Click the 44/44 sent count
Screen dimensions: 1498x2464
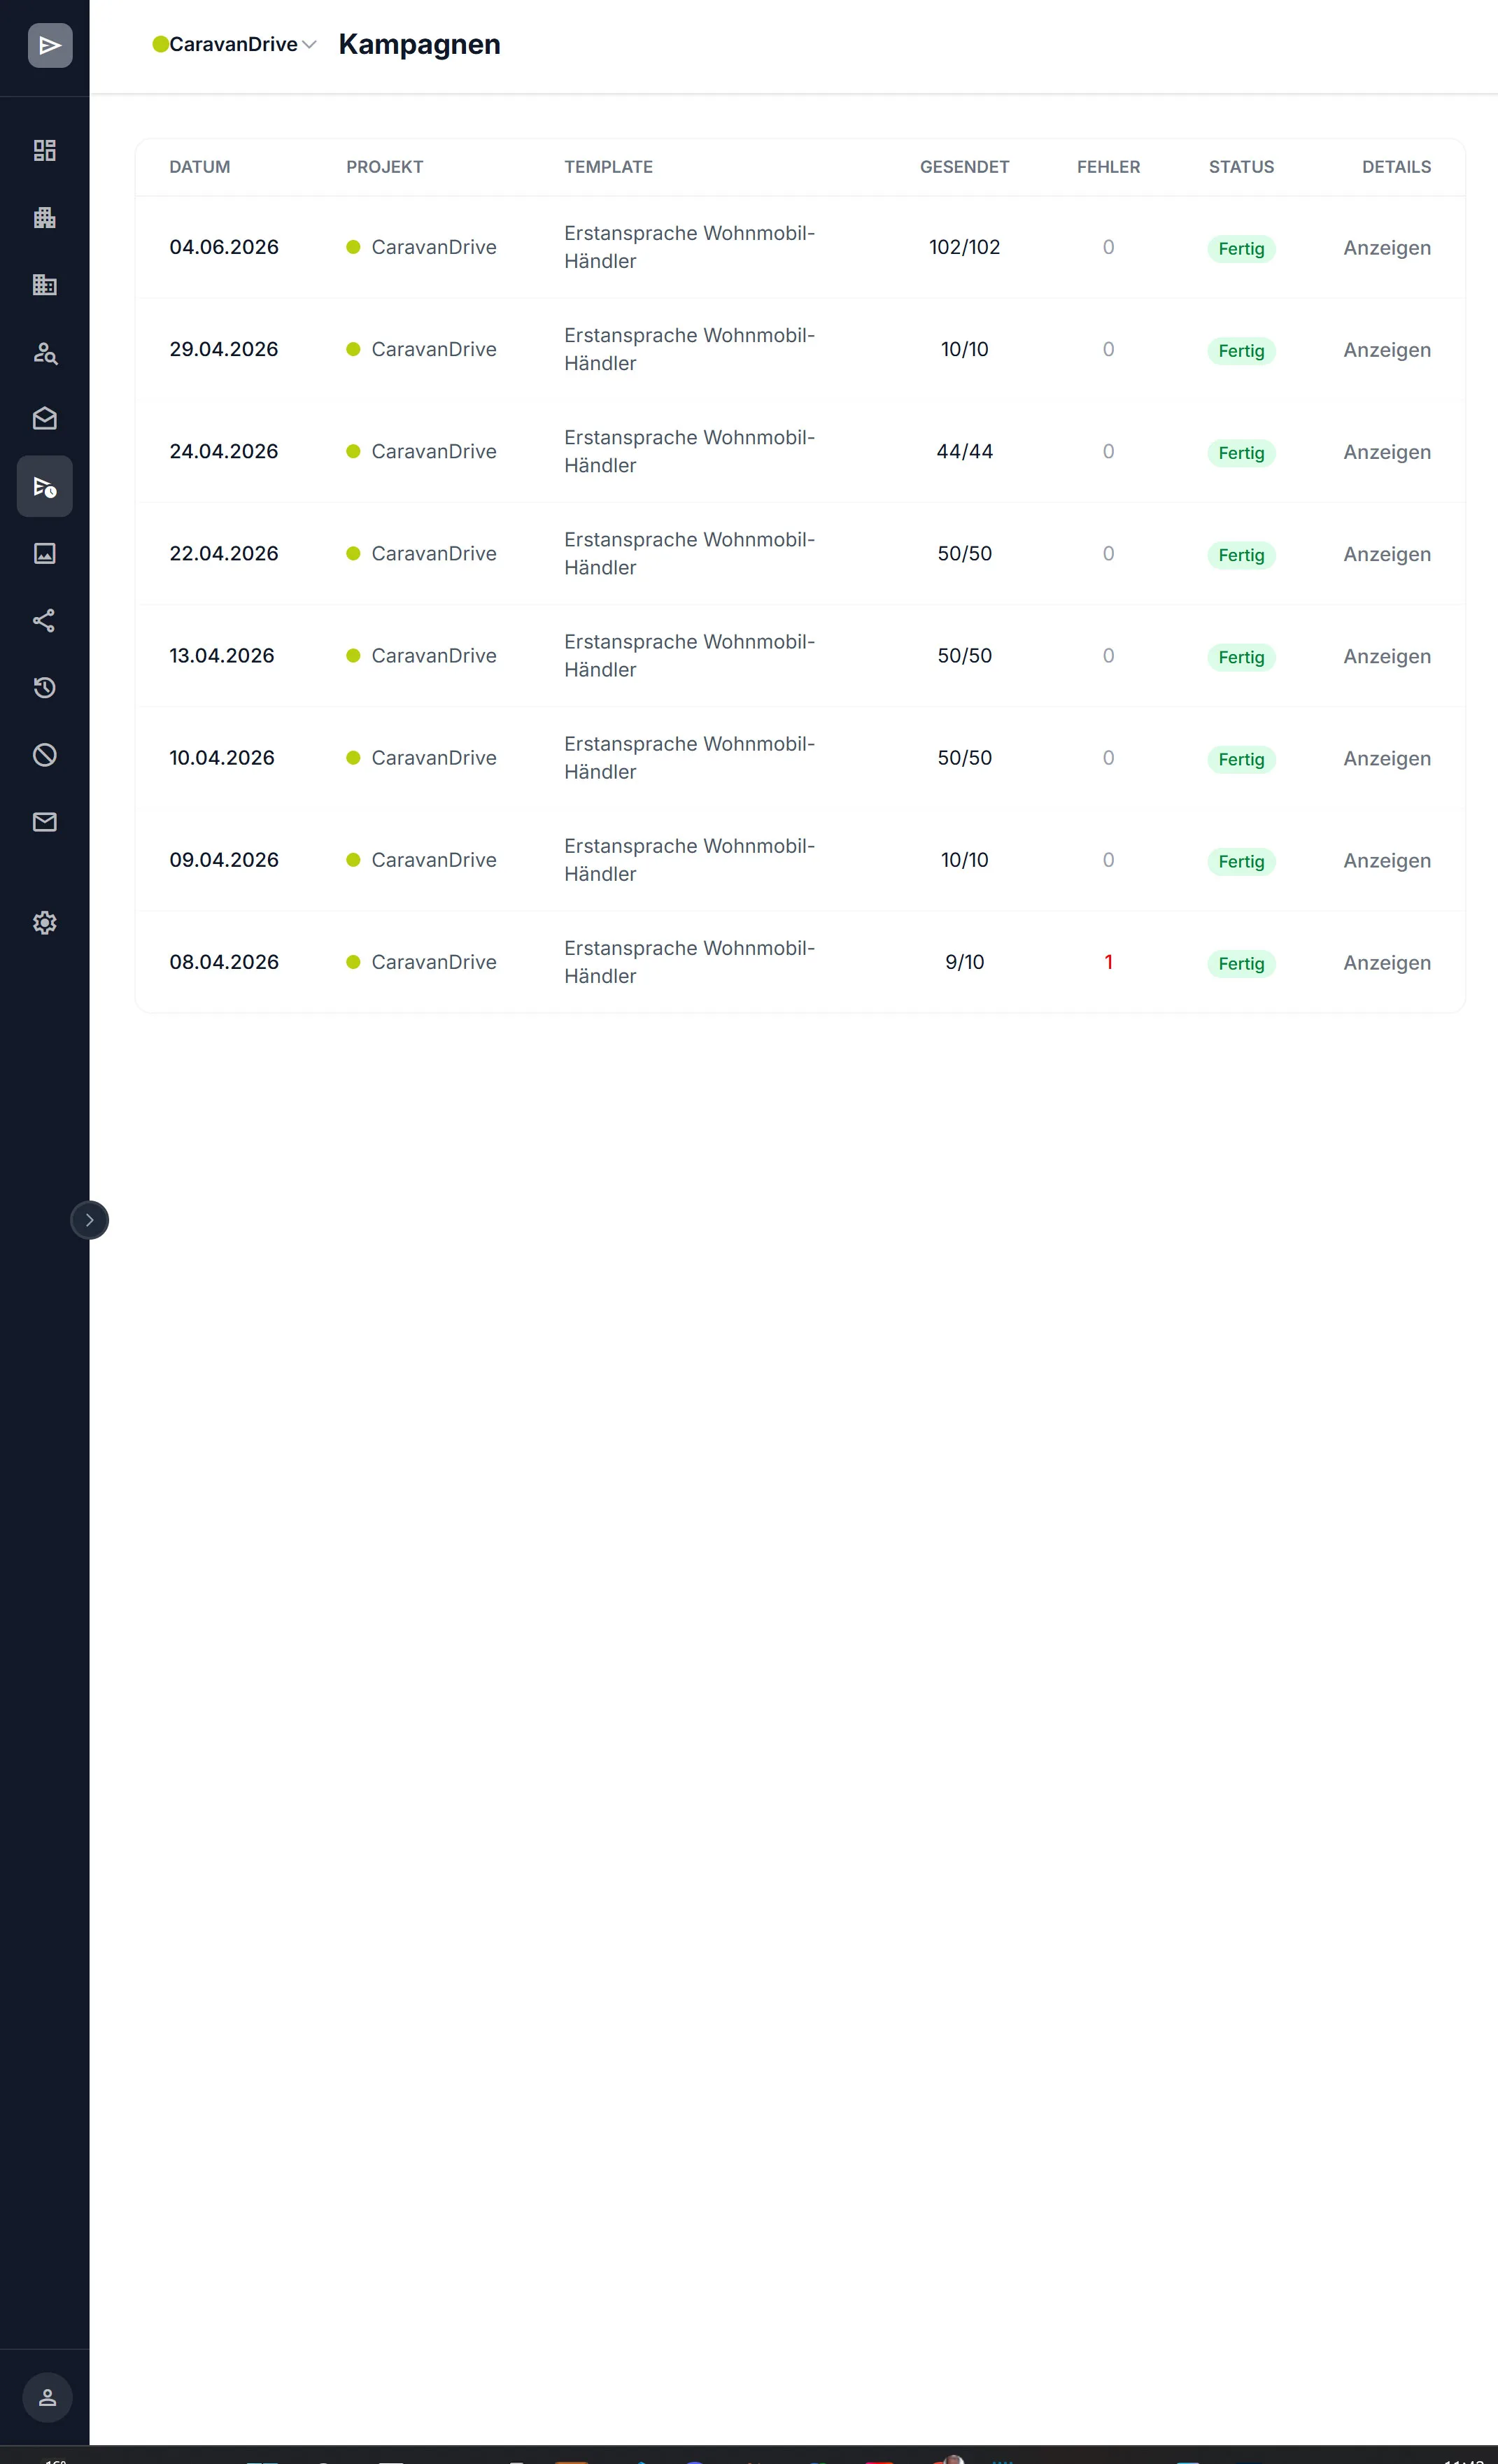pyautogui.click(x=965, y=451)
